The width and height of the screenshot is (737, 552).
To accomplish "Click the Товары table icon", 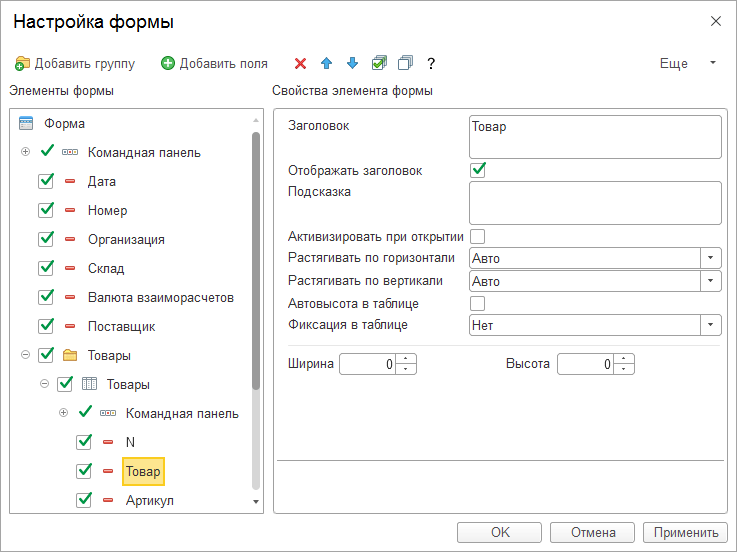I will tap(89, 384).
